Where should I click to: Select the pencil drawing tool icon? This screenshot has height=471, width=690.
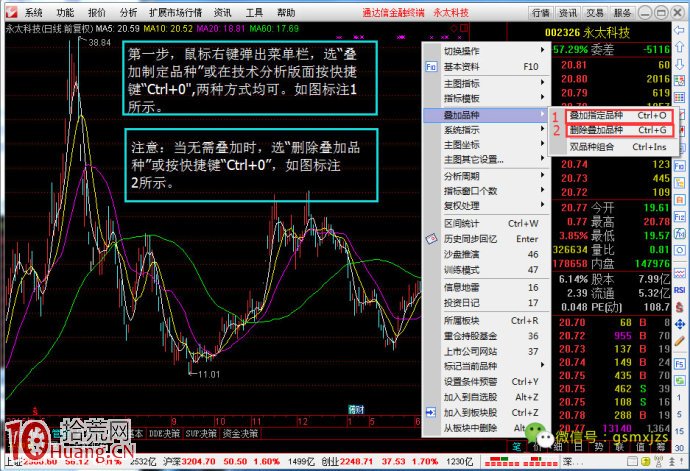click(679, 341)
